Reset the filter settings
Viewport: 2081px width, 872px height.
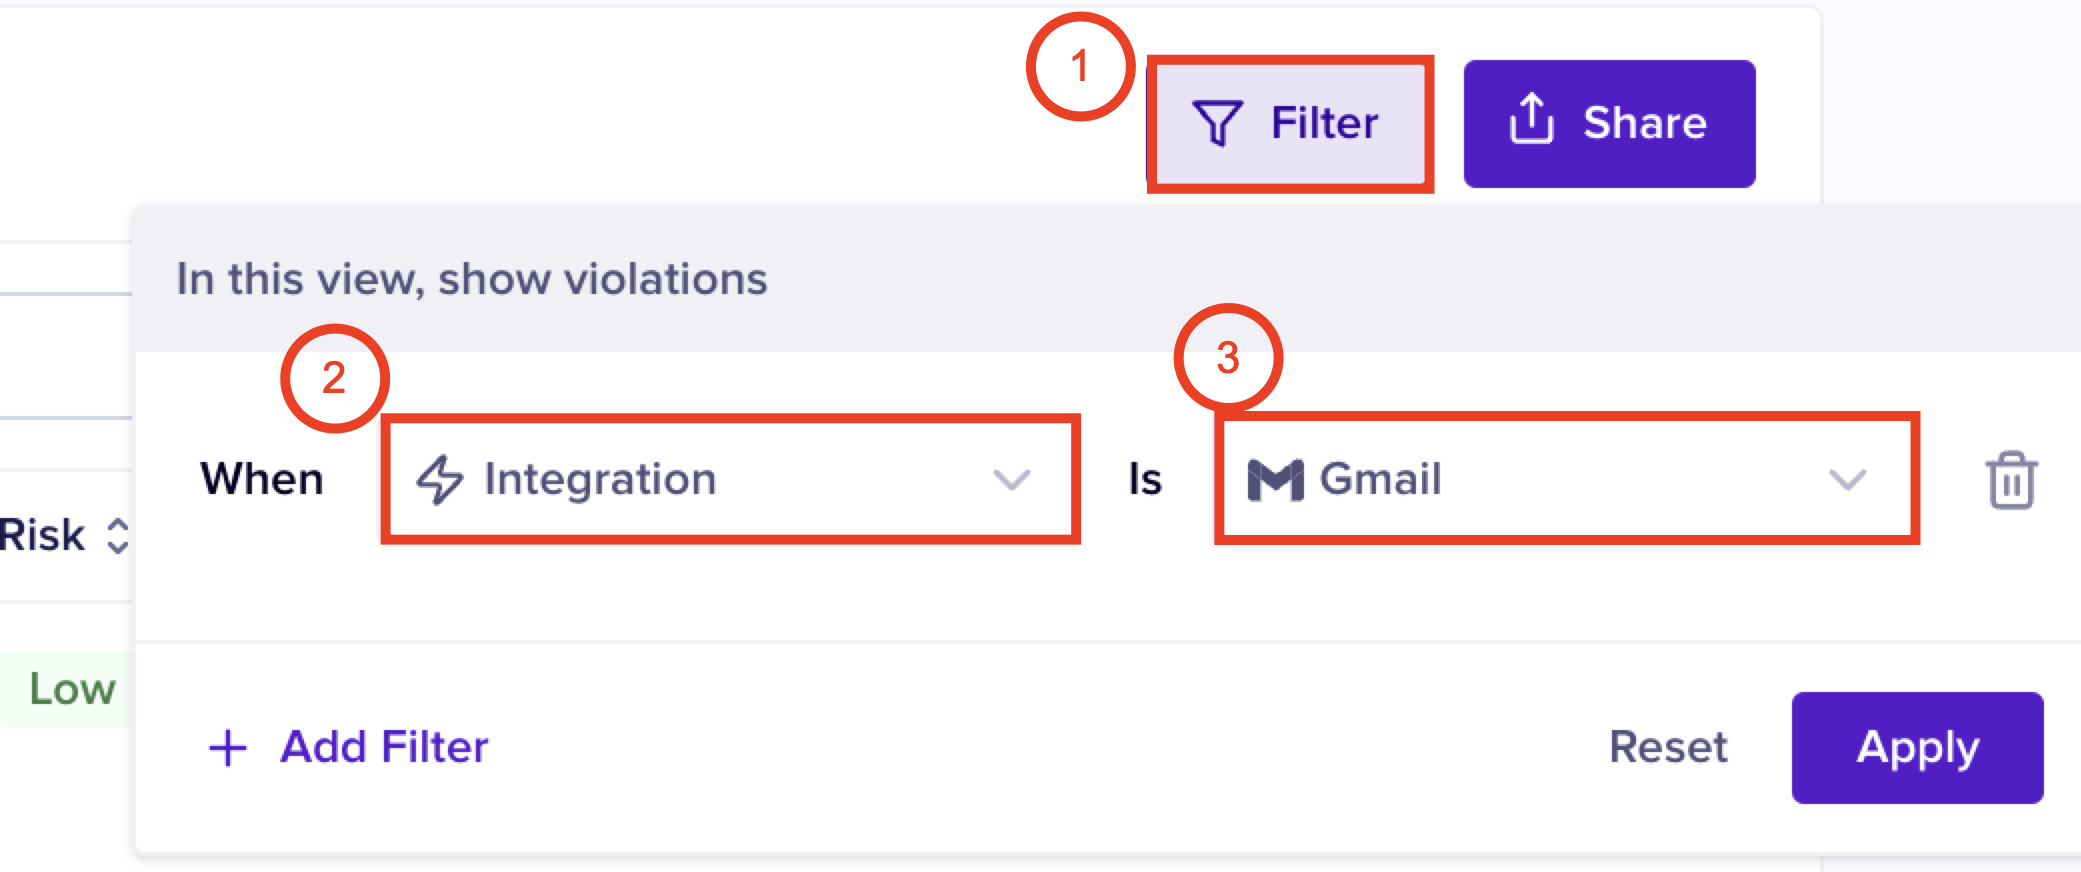click(1668, 747)
